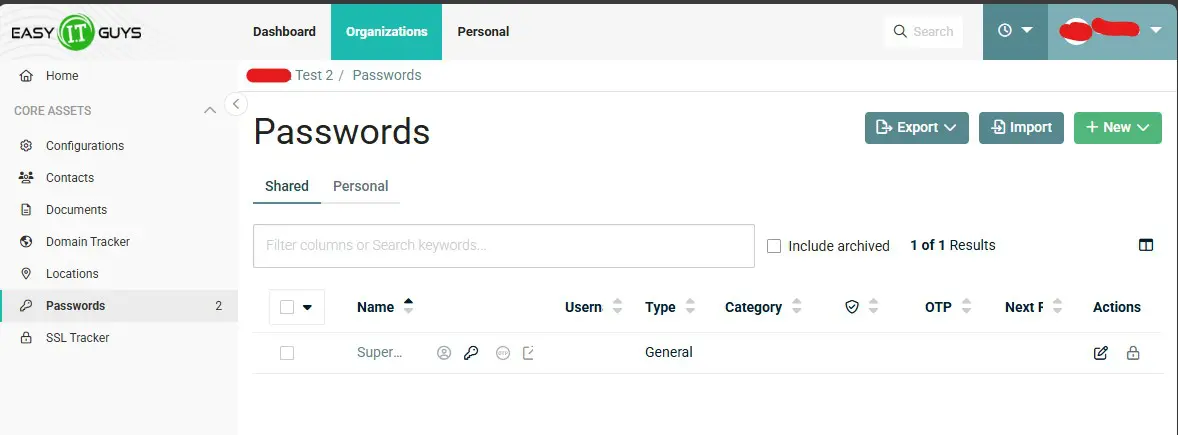Click the OTP copy icon in Super row
Viewport: 1178px width, 435px height.
pos(503,353)
